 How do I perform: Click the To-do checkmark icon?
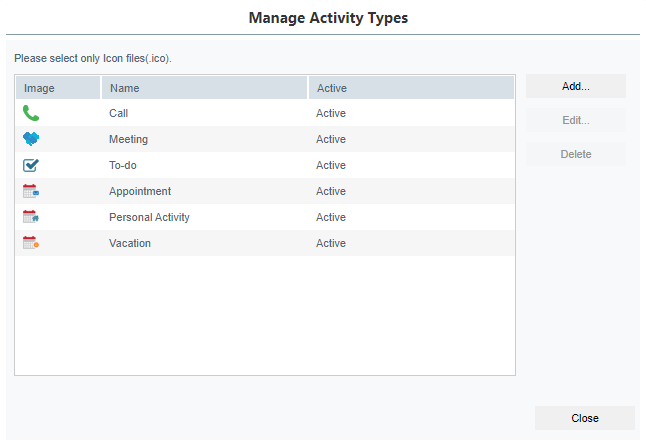tap(31, 165)
